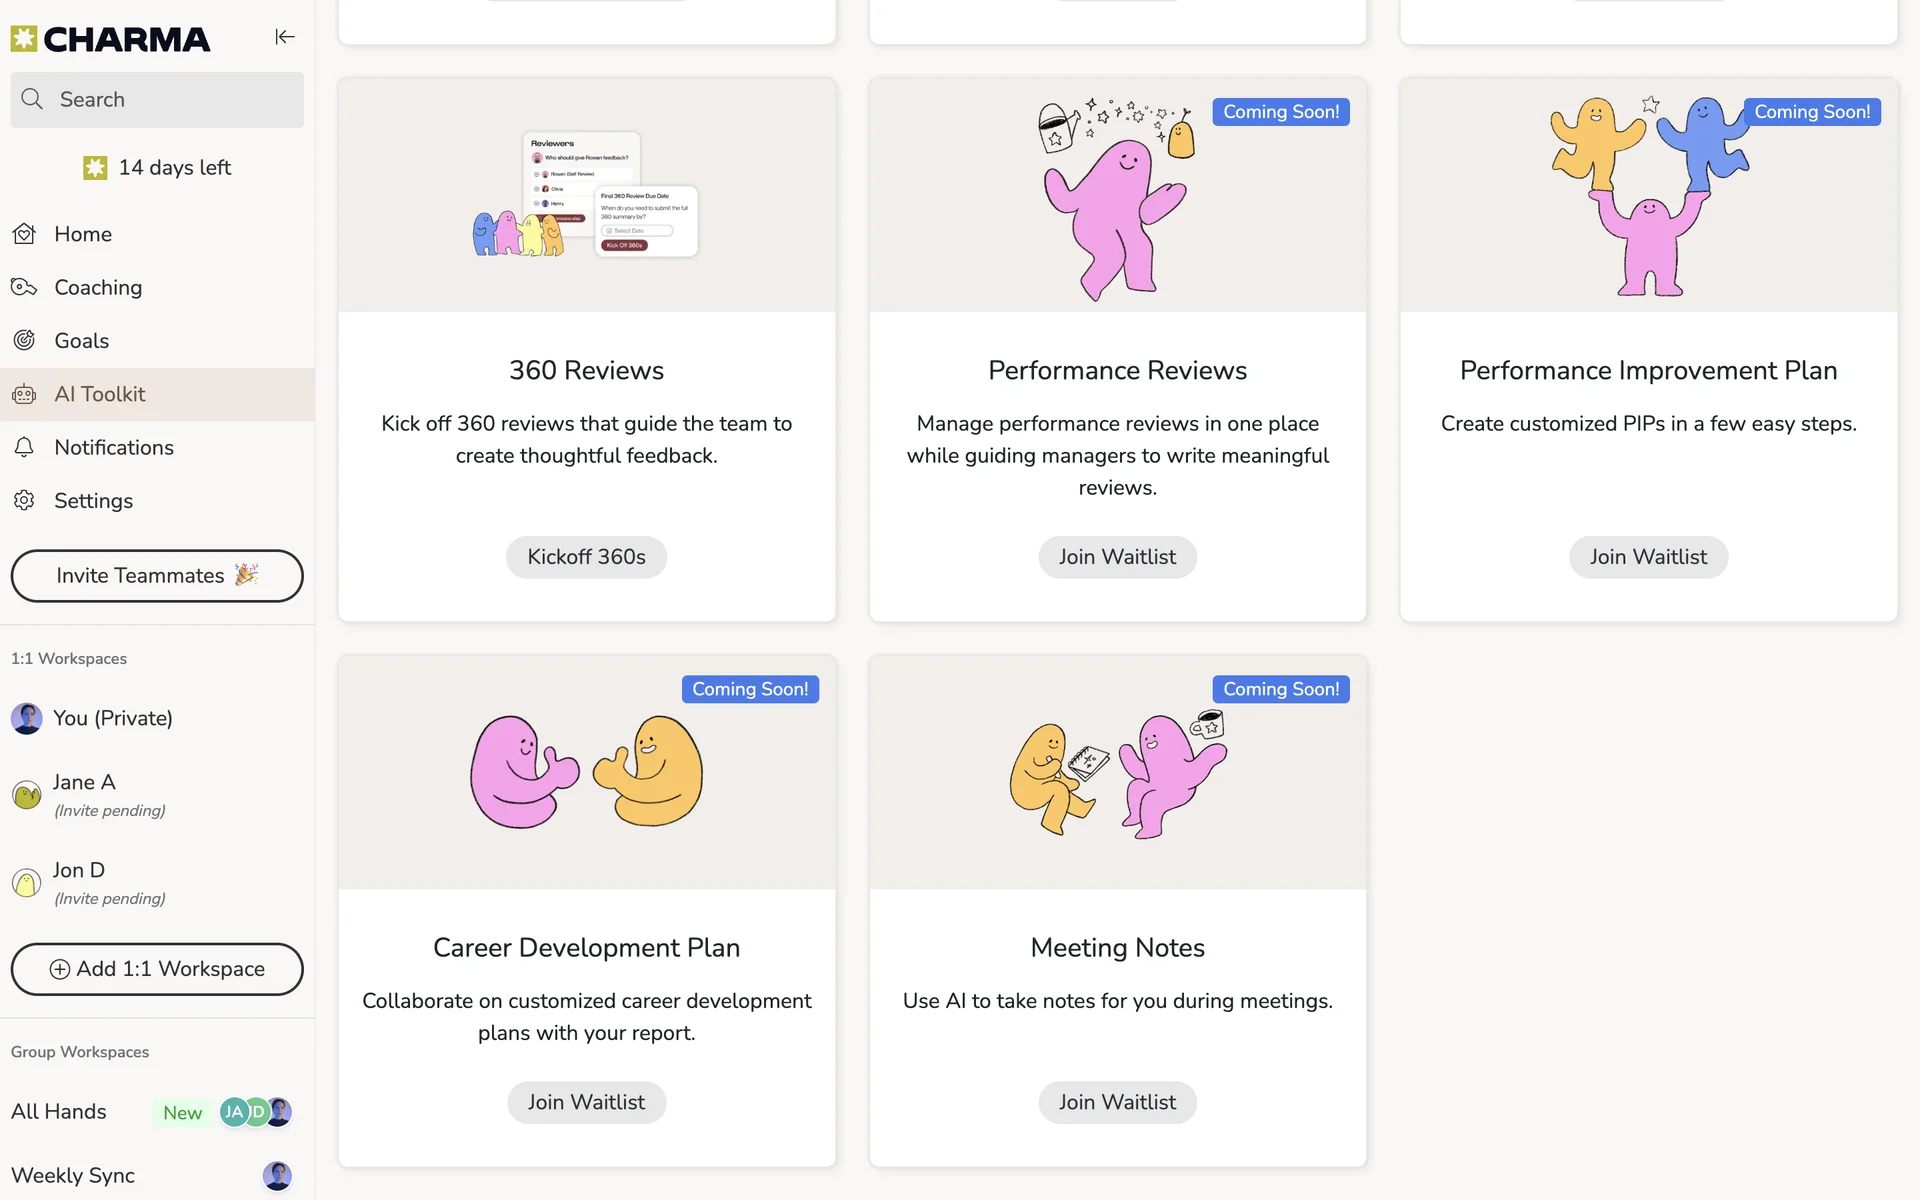The image size is (1920, 1200).
Task: Open Jane A's 1:1 workspace
Action: click(84, 794)
